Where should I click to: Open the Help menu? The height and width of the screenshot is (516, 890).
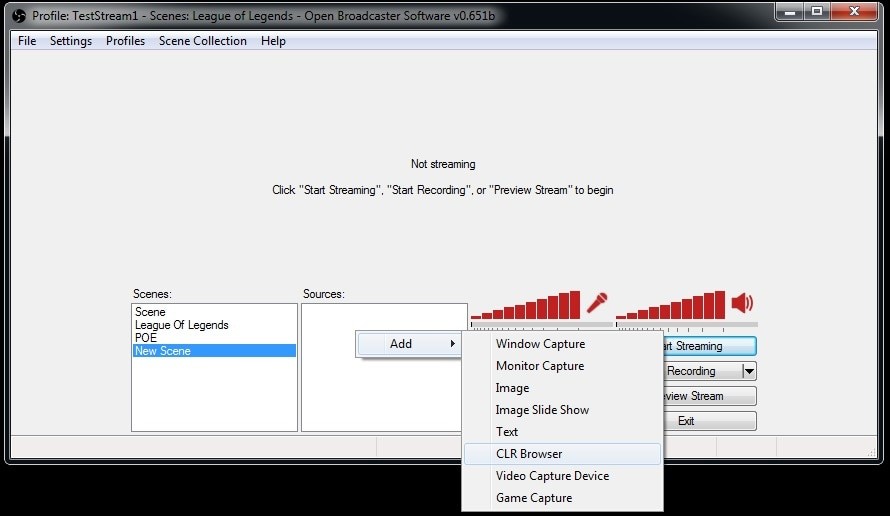click(273, 41)
